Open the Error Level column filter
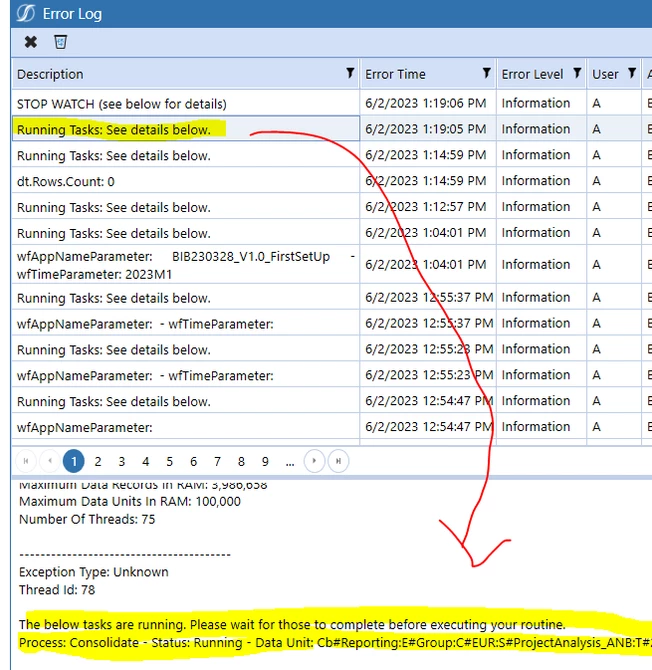Image resolution: width=652 pixels, height=670 pixels. (577, 73)
